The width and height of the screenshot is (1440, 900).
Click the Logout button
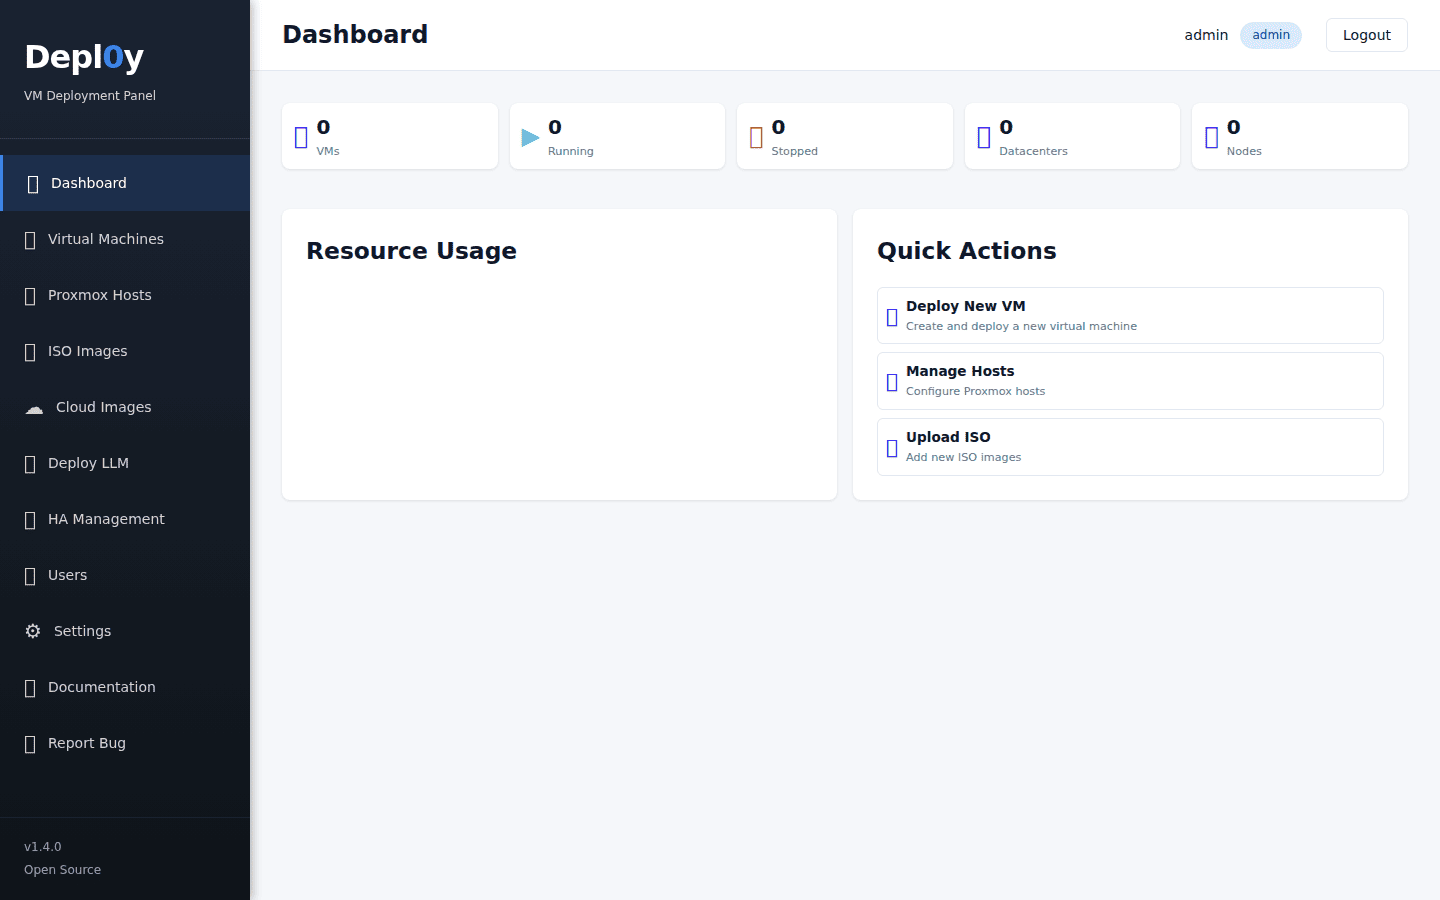point(1366,35)
